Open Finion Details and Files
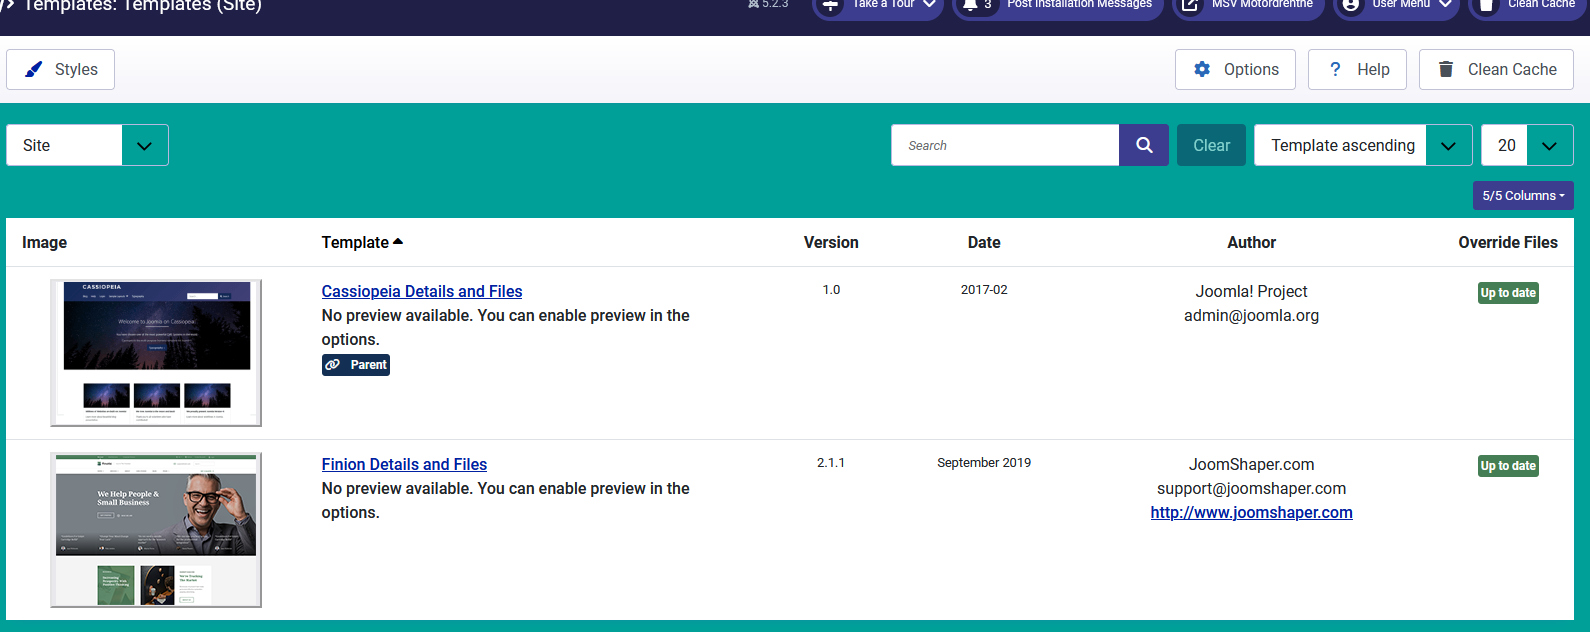Viewport: 1590px width, 632px height. click(x=404, y=465)
